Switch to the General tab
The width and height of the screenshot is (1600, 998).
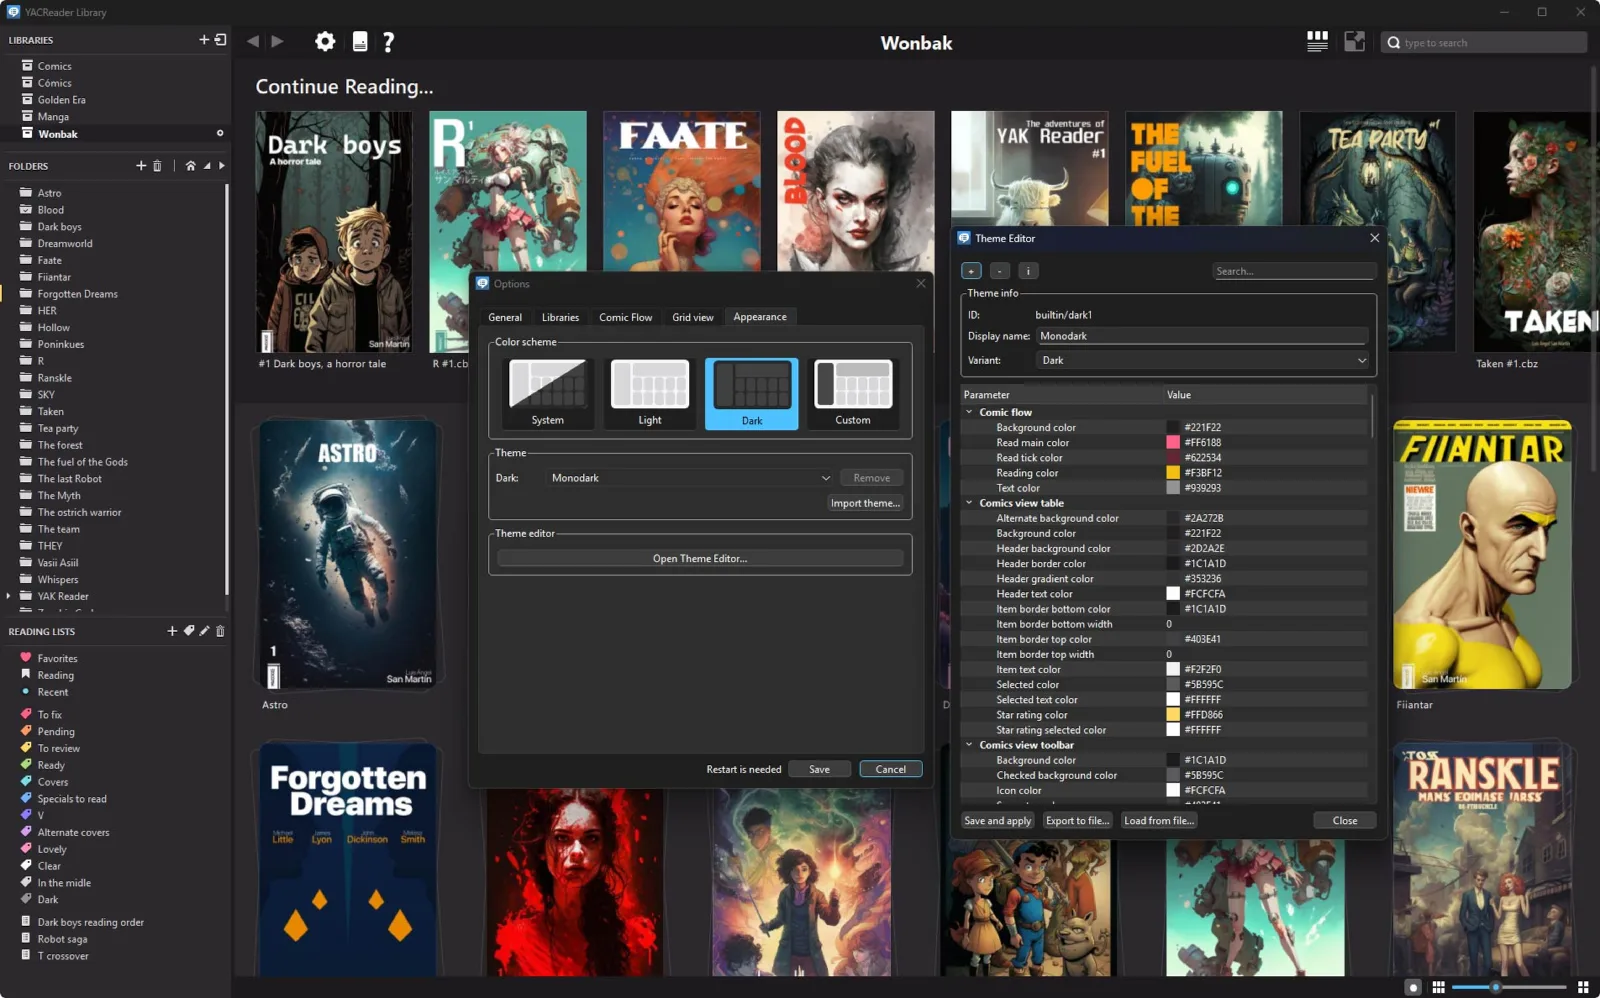(x=505, y=317)
